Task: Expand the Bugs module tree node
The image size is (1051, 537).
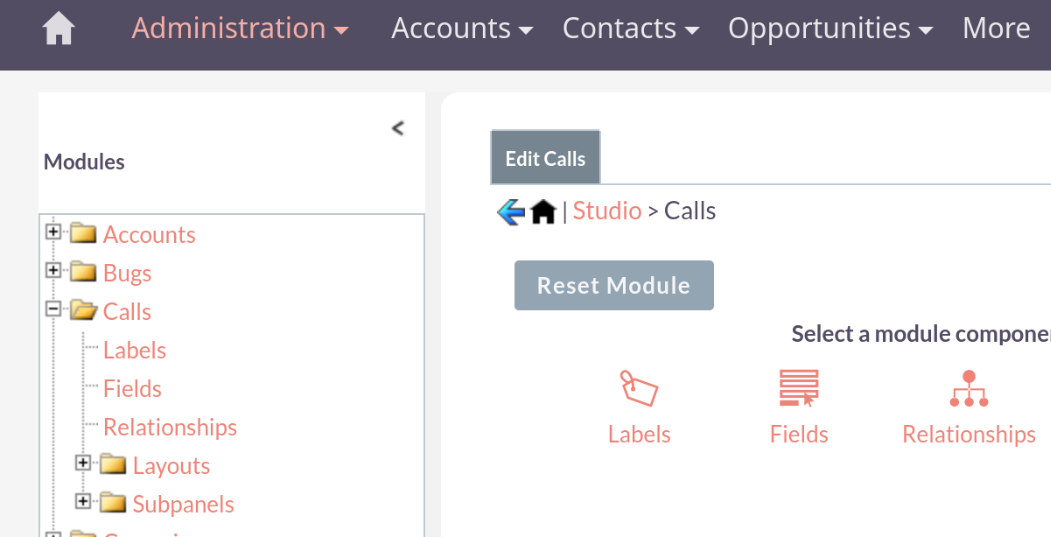Action: click(53, 270)
